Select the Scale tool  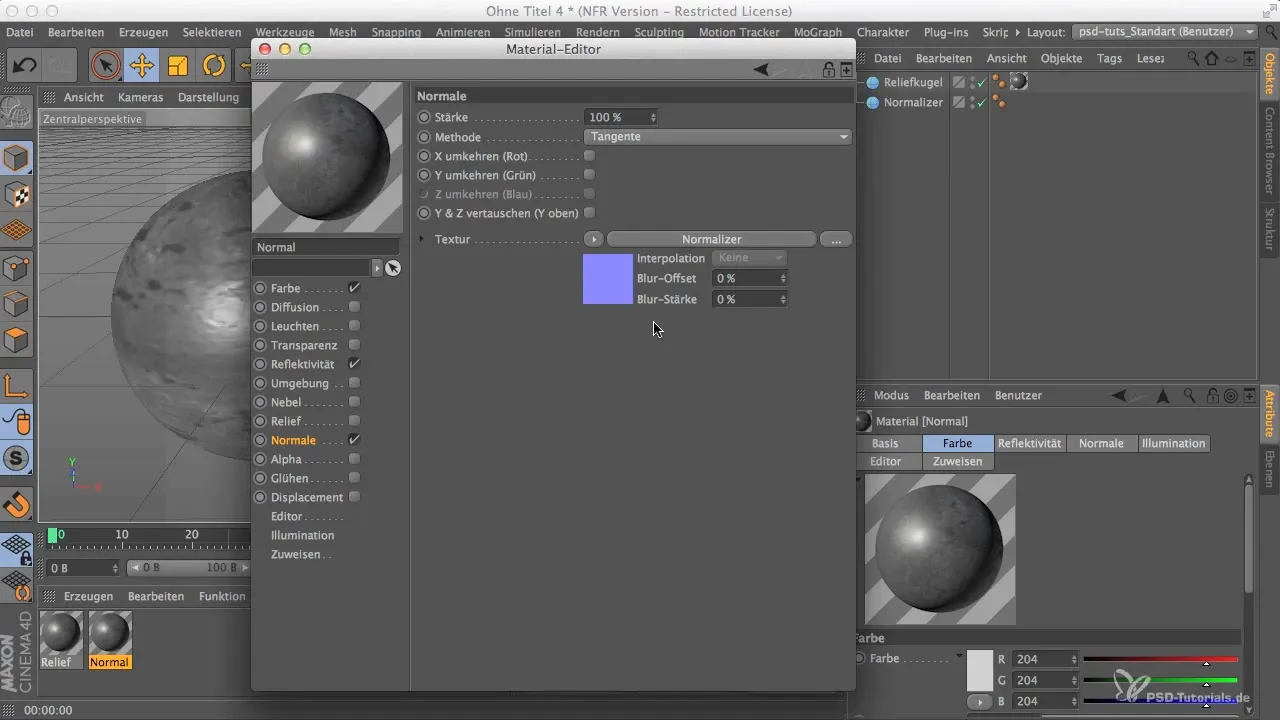click(177, 66)
